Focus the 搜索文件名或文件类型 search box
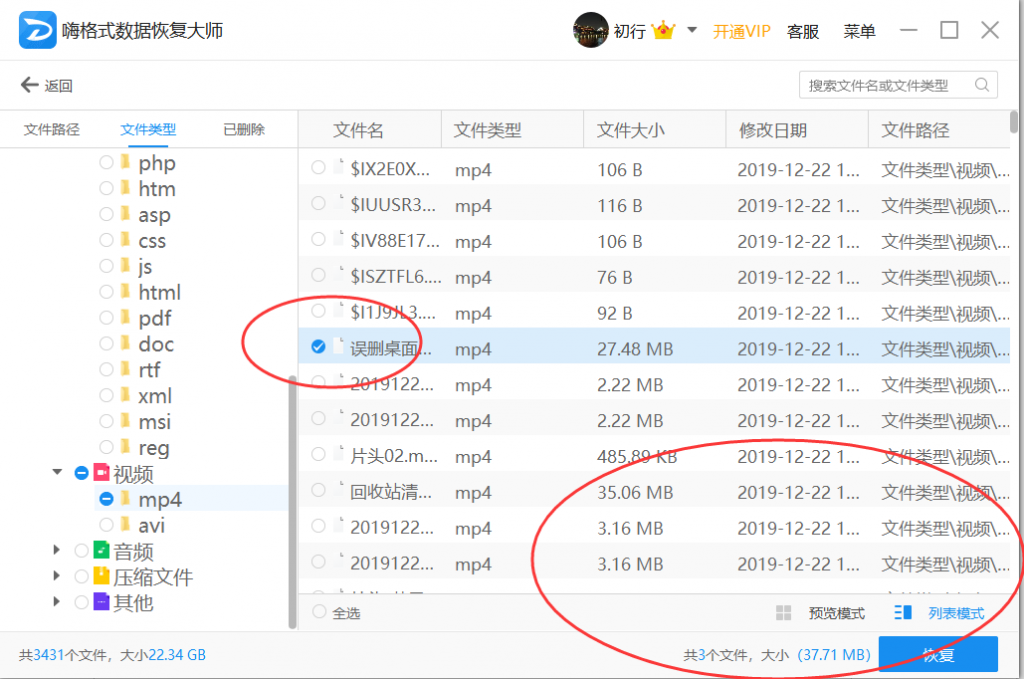This screenshot has width=1024, height=679. pos(898,85)
